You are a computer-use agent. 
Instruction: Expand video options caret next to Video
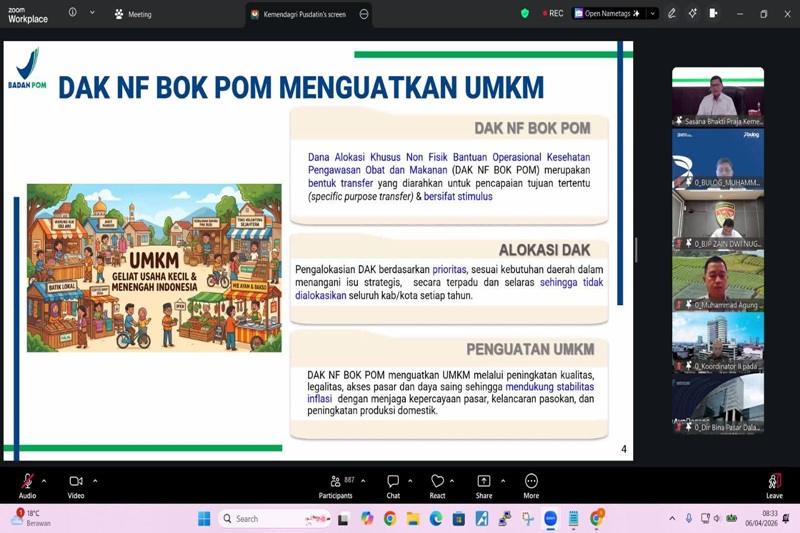(95, 480)
